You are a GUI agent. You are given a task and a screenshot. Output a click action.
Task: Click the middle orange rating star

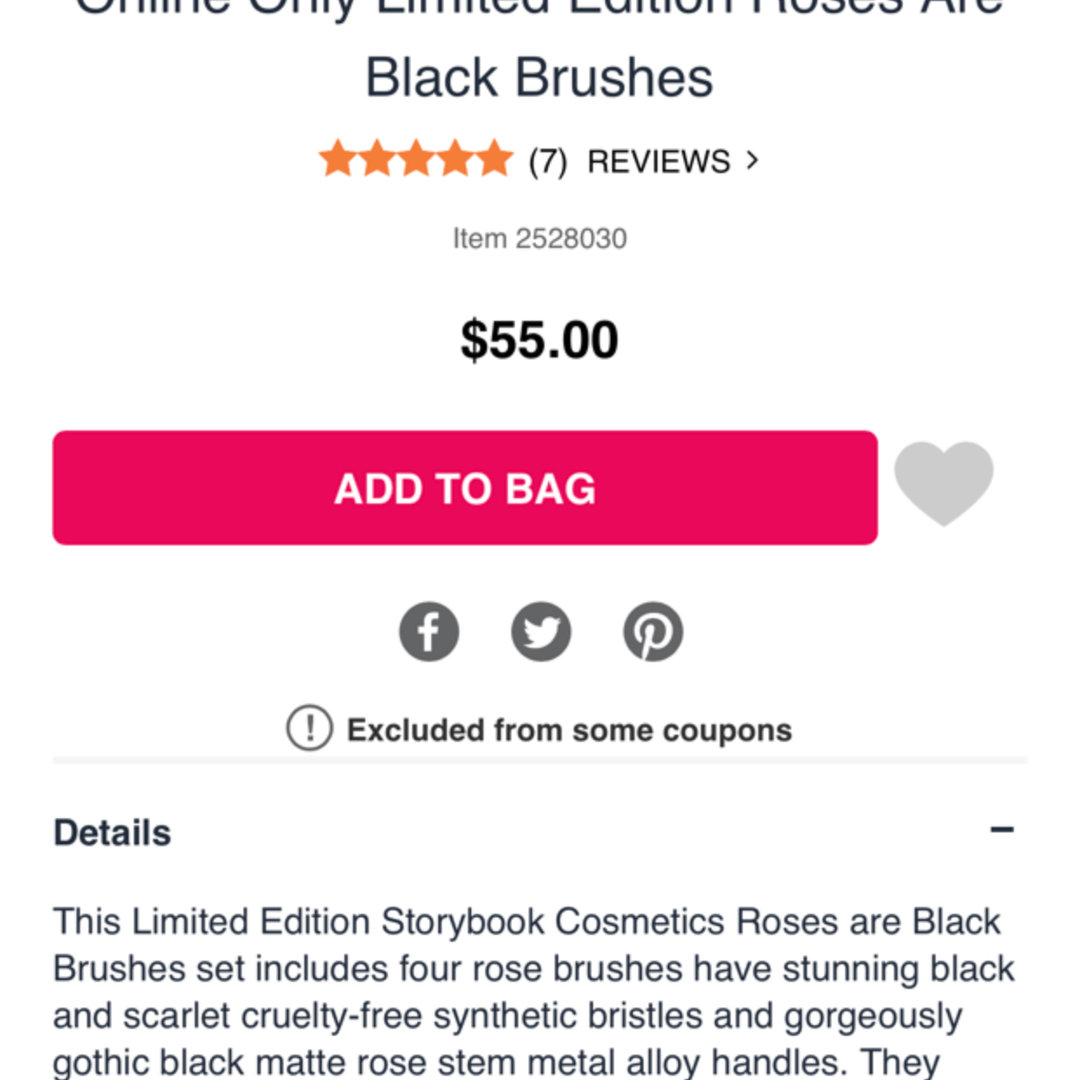416,160
